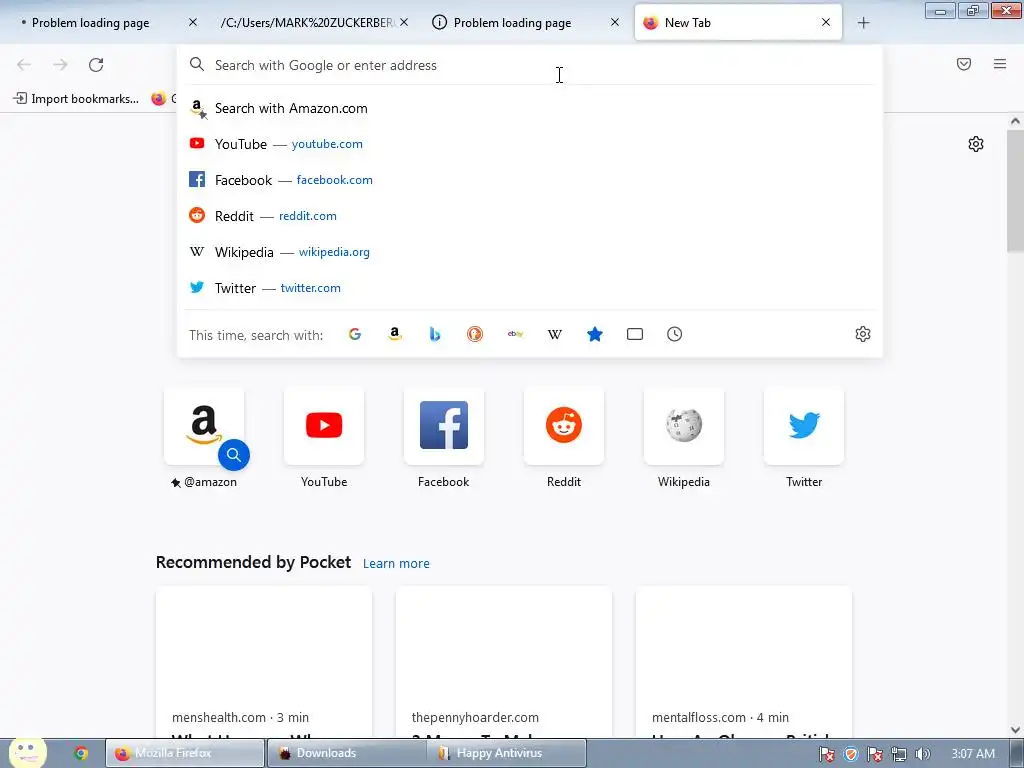The width and height of the screenshot is (1024, 768).
Task: Search this time with DuckDuckGo
Action: (x=475, y=334)
